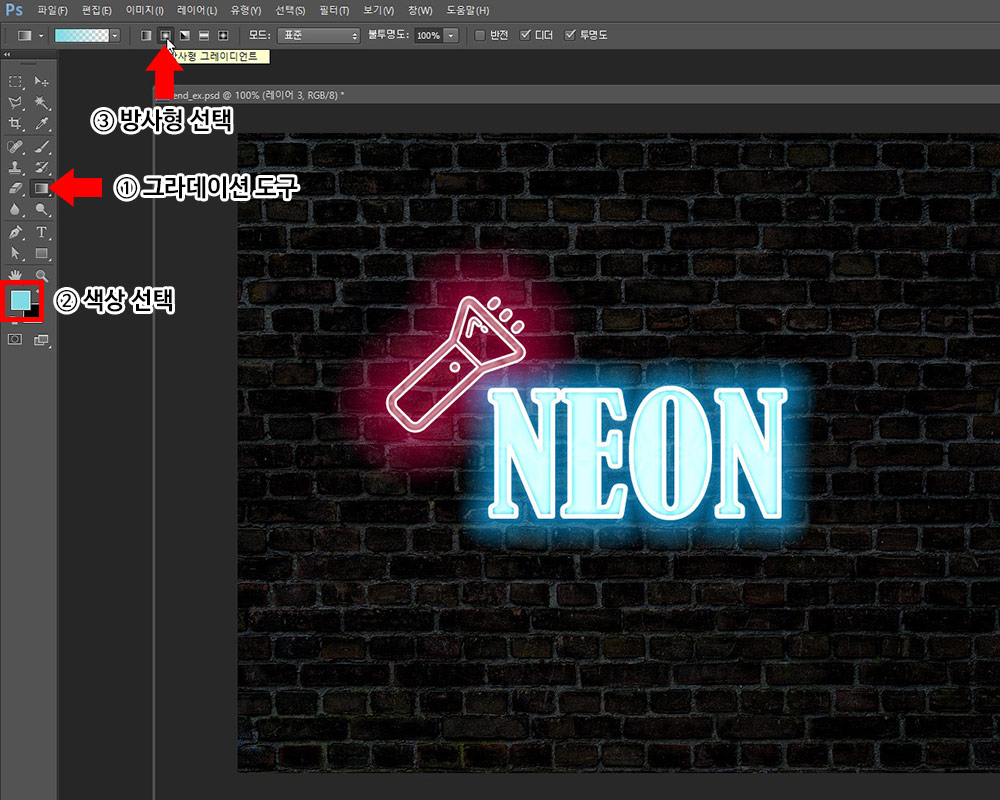The width and height of the screenshot is (1000, 800).
Task: Select the Crop tool
Action: coord(15,124)
